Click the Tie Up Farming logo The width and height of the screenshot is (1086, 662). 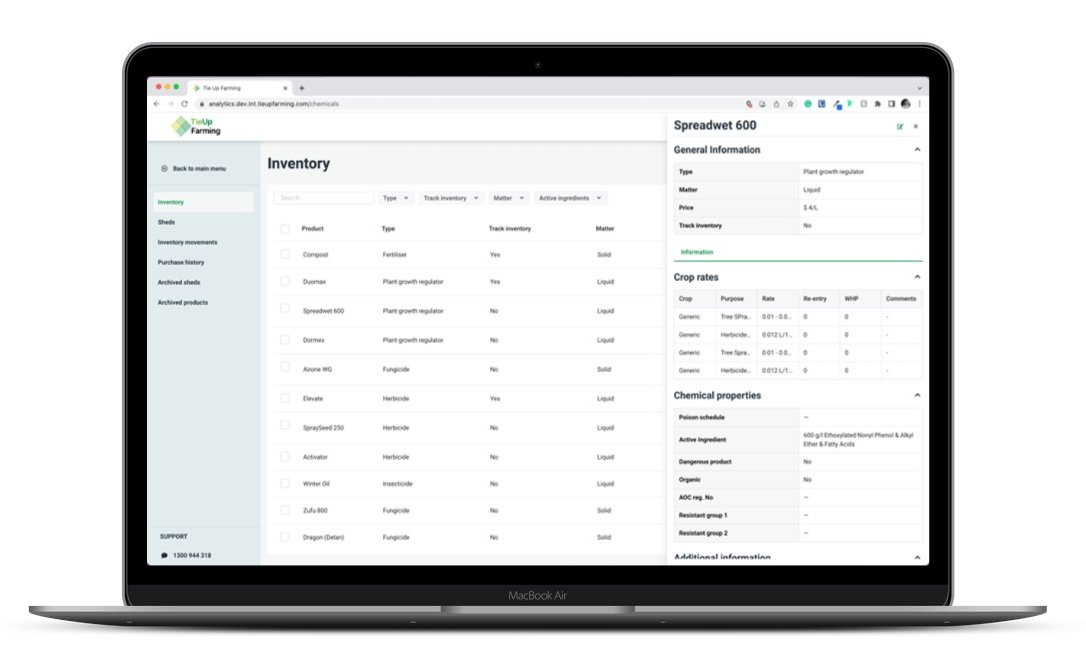[196, 126]
